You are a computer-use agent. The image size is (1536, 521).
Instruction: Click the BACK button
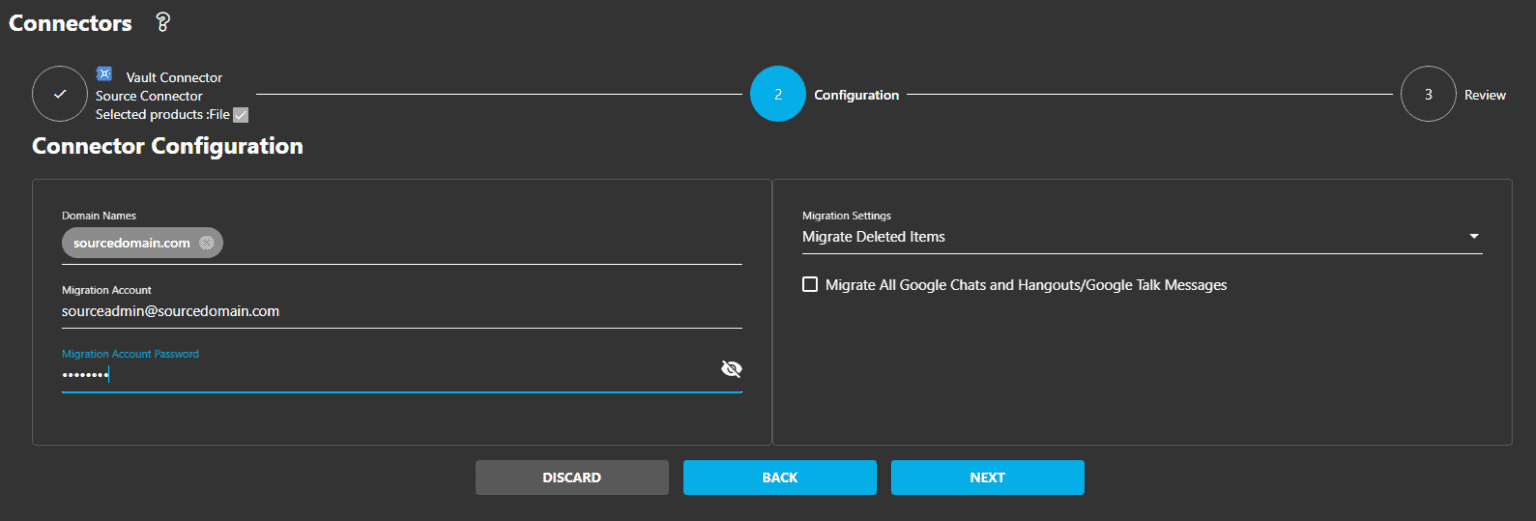[x=780, y=478]
